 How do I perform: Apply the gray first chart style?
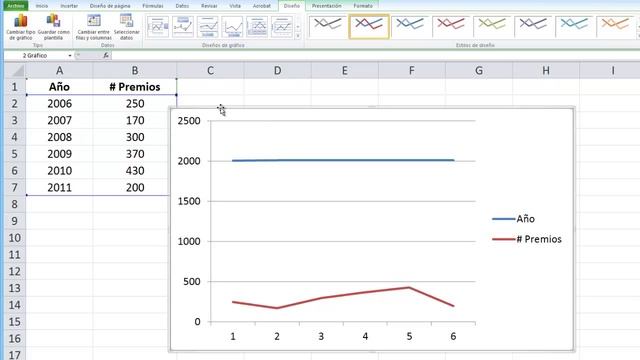pyautogui.click(x=328, y=26)
